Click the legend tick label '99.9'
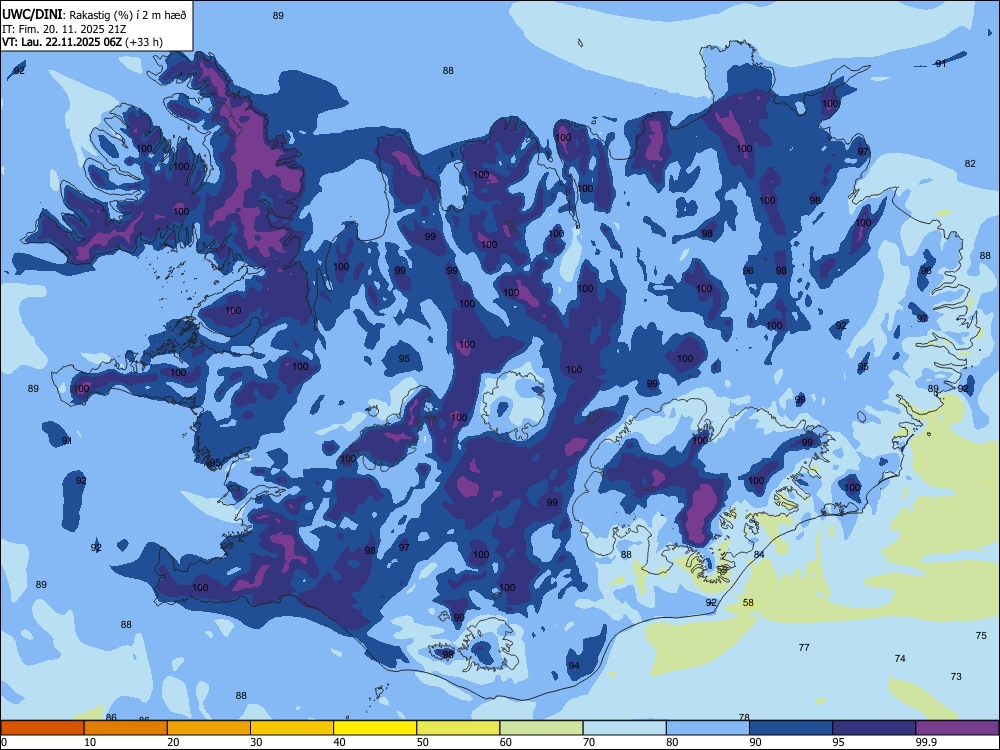 tap(926, 742)
